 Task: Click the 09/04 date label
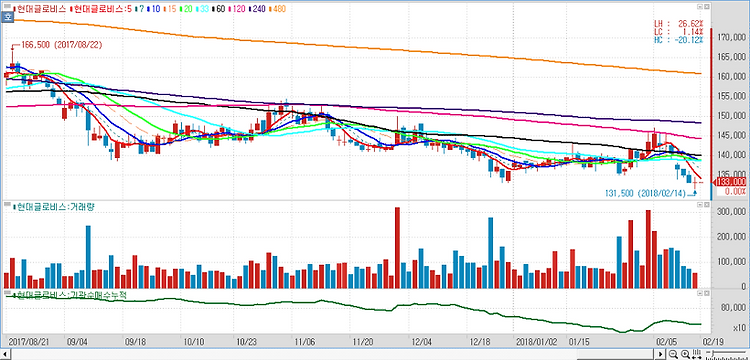[77, 342]
